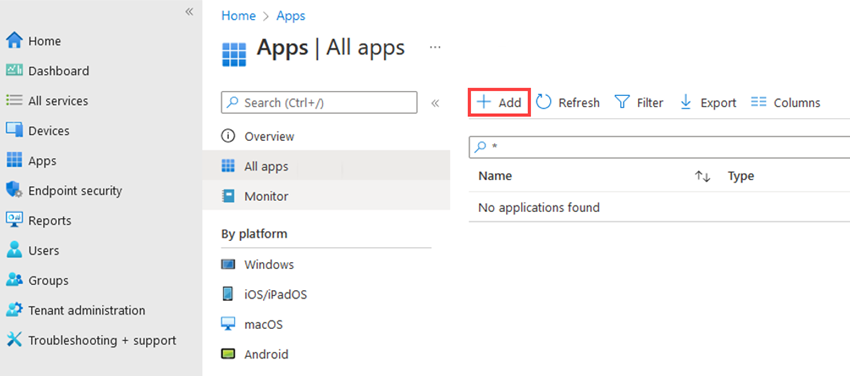Refresh the apps list

(568, 102)
